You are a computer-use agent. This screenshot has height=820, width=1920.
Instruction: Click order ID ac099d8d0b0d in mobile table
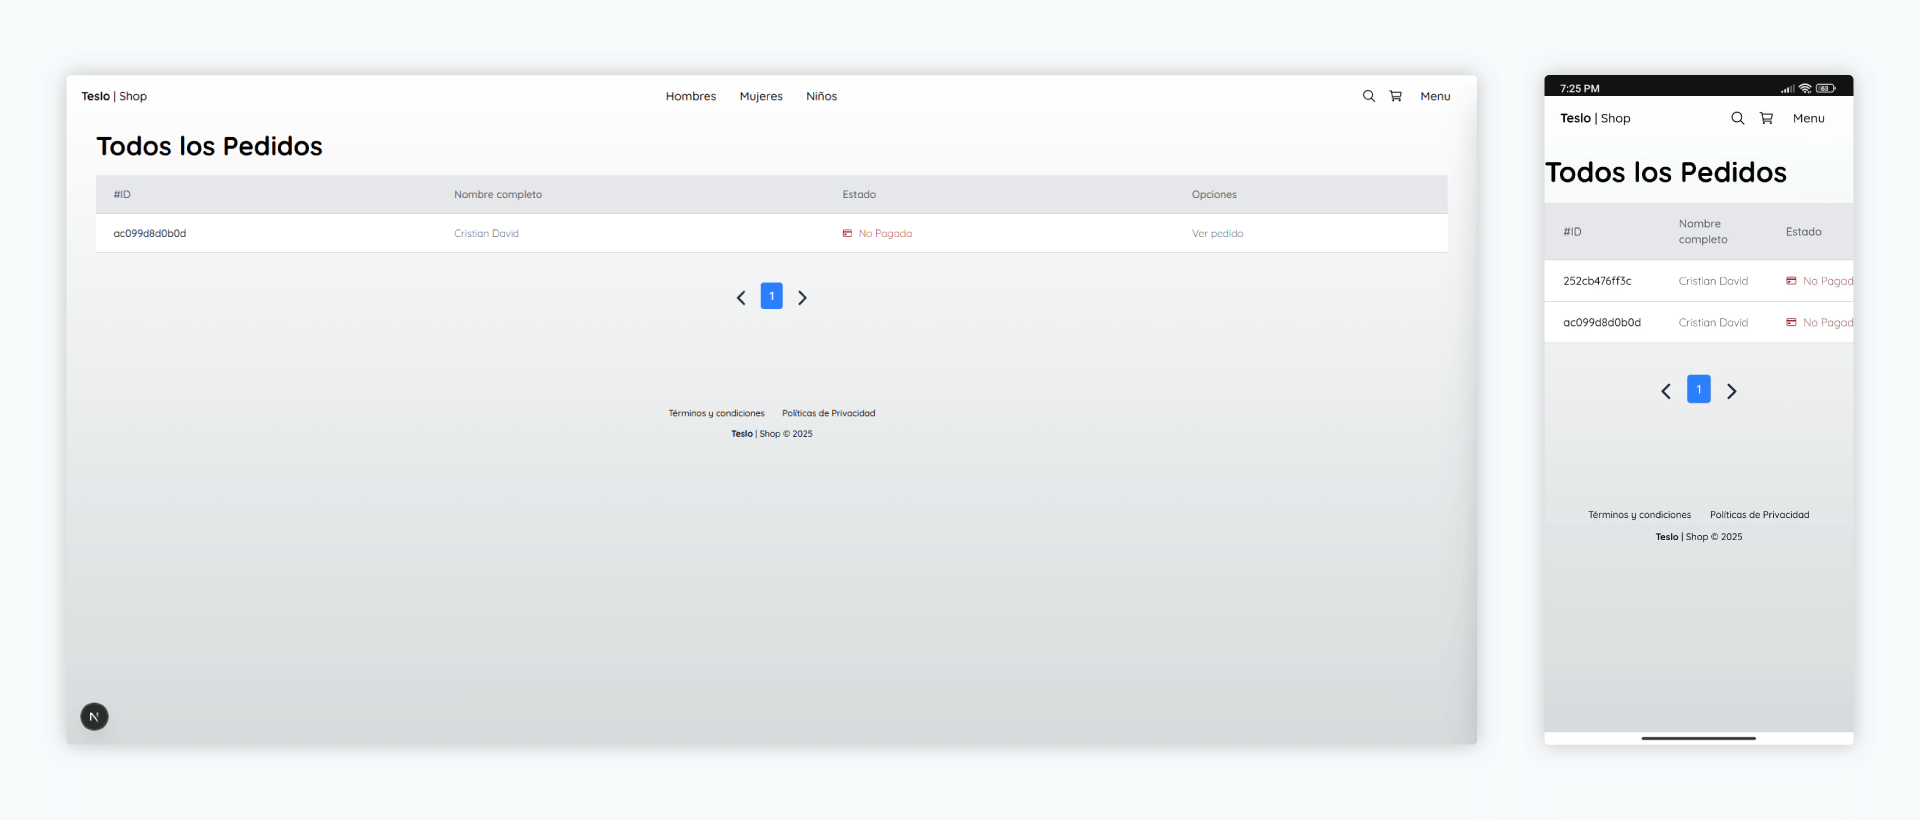click(1602, 322)
